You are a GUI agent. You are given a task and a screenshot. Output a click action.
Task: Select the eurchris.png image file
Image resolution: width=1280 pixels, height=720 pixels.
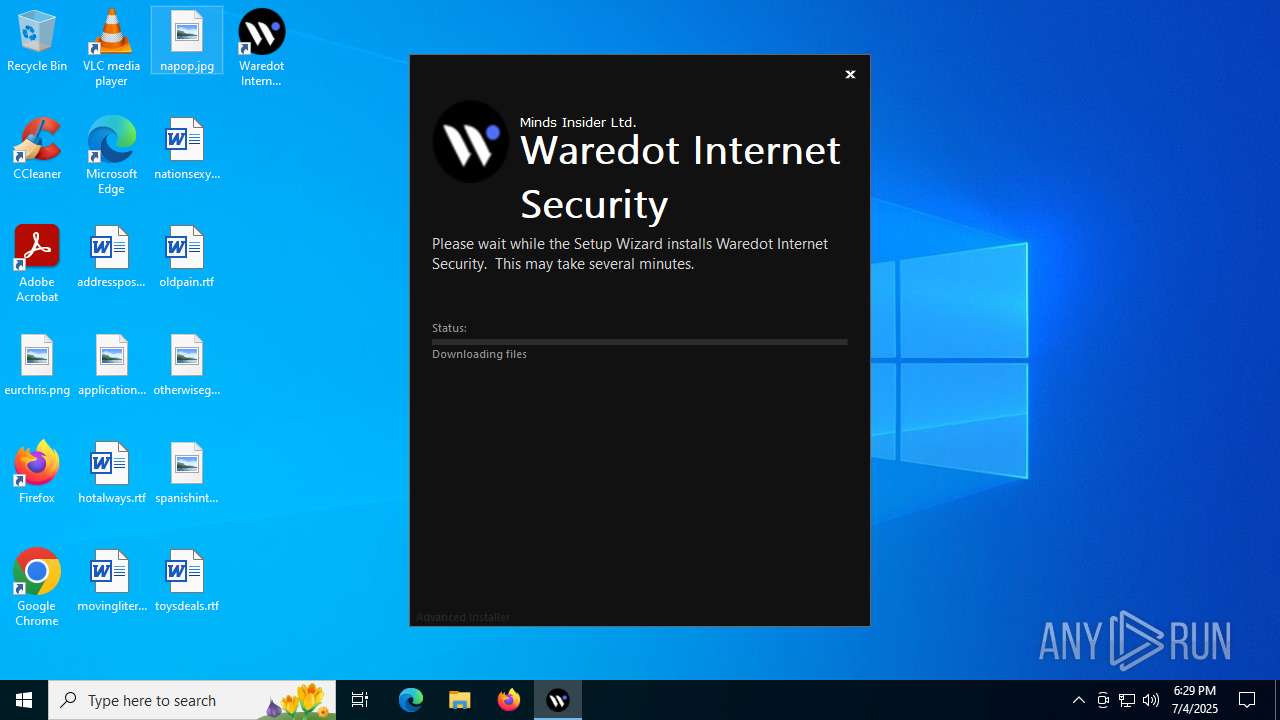[37, 365]
